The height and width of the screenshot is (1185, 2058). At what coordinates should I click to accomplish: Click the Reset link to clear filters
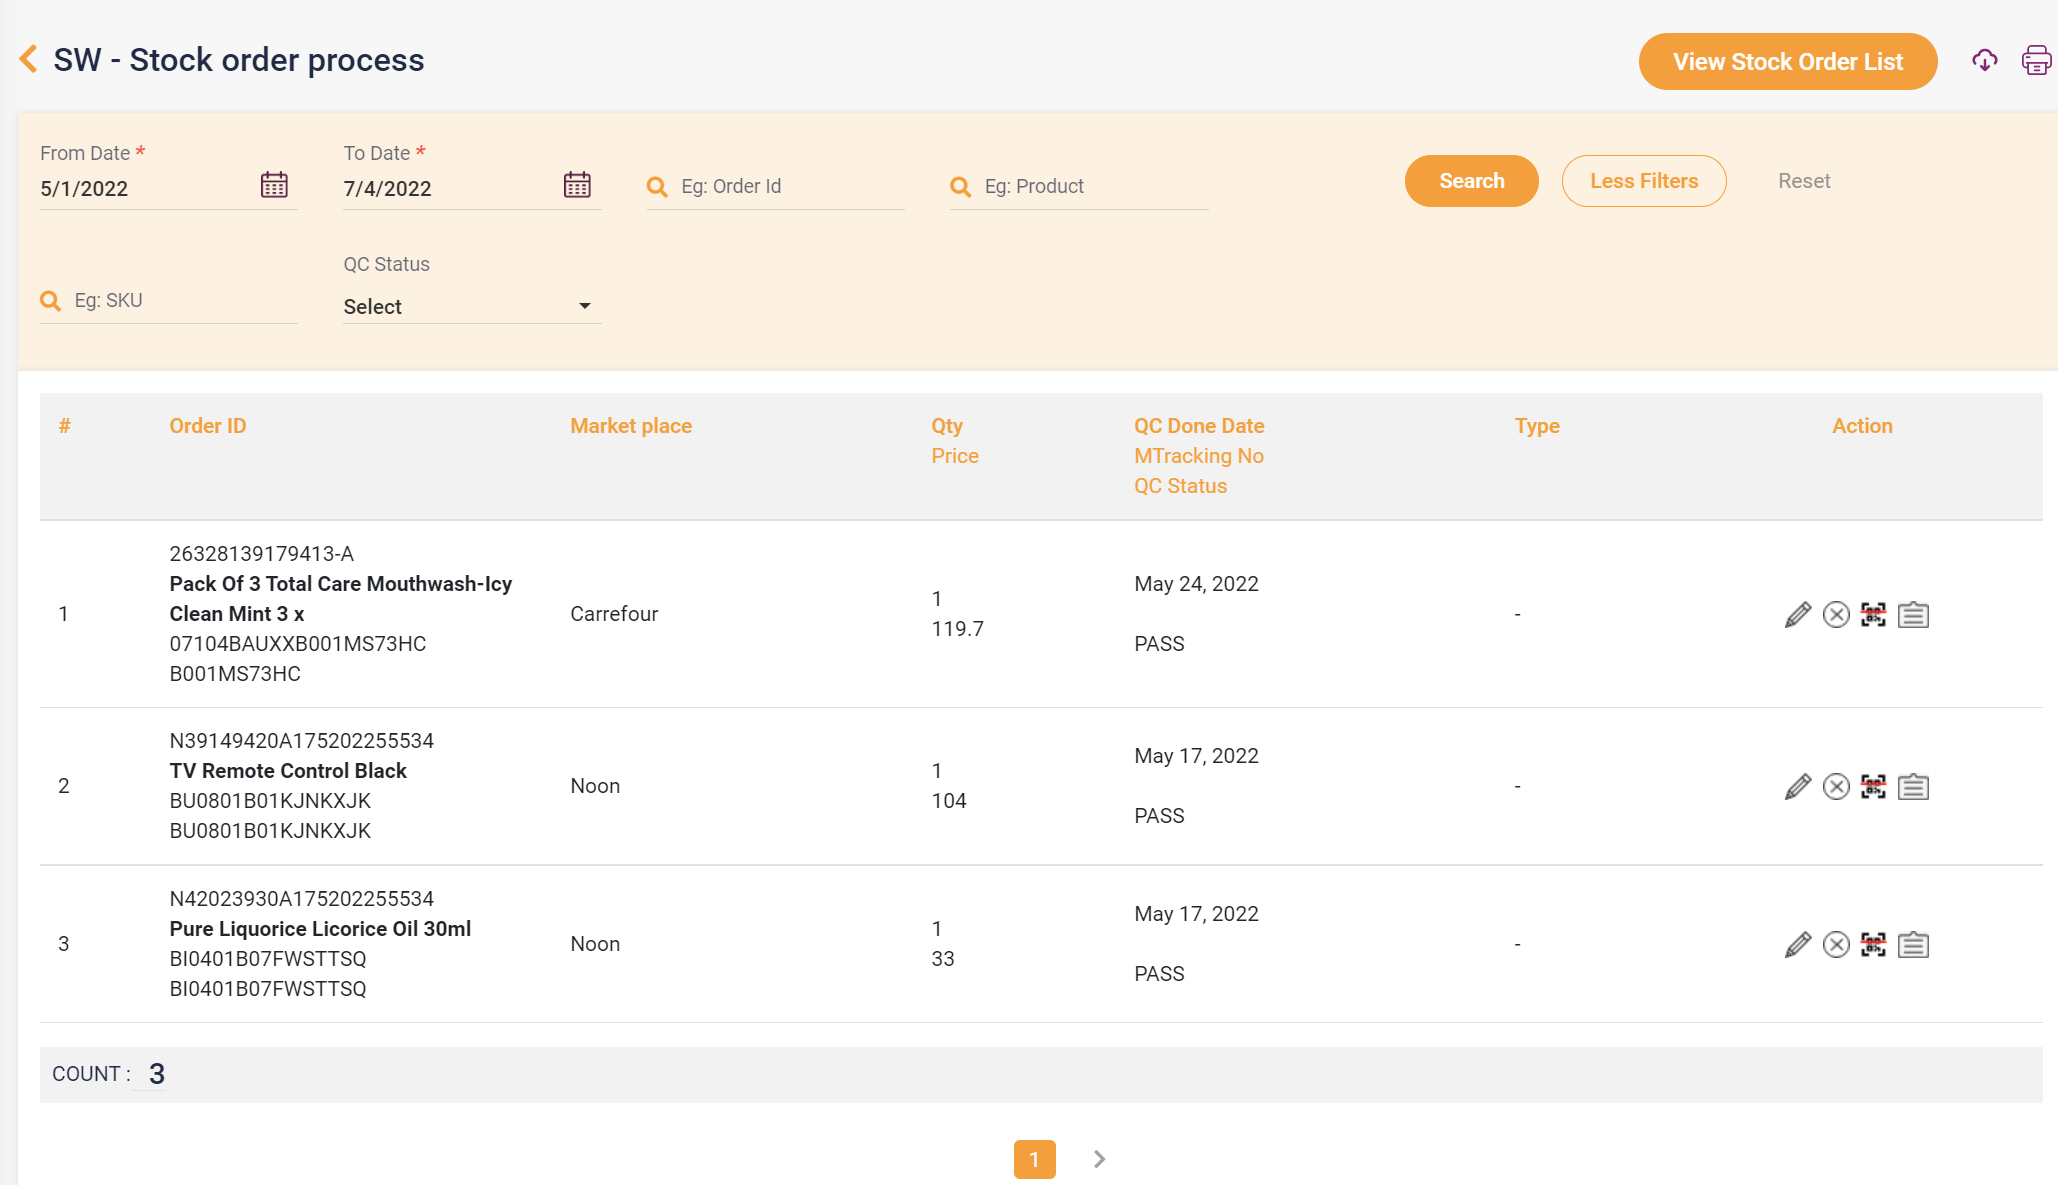tap(1804, 181)
